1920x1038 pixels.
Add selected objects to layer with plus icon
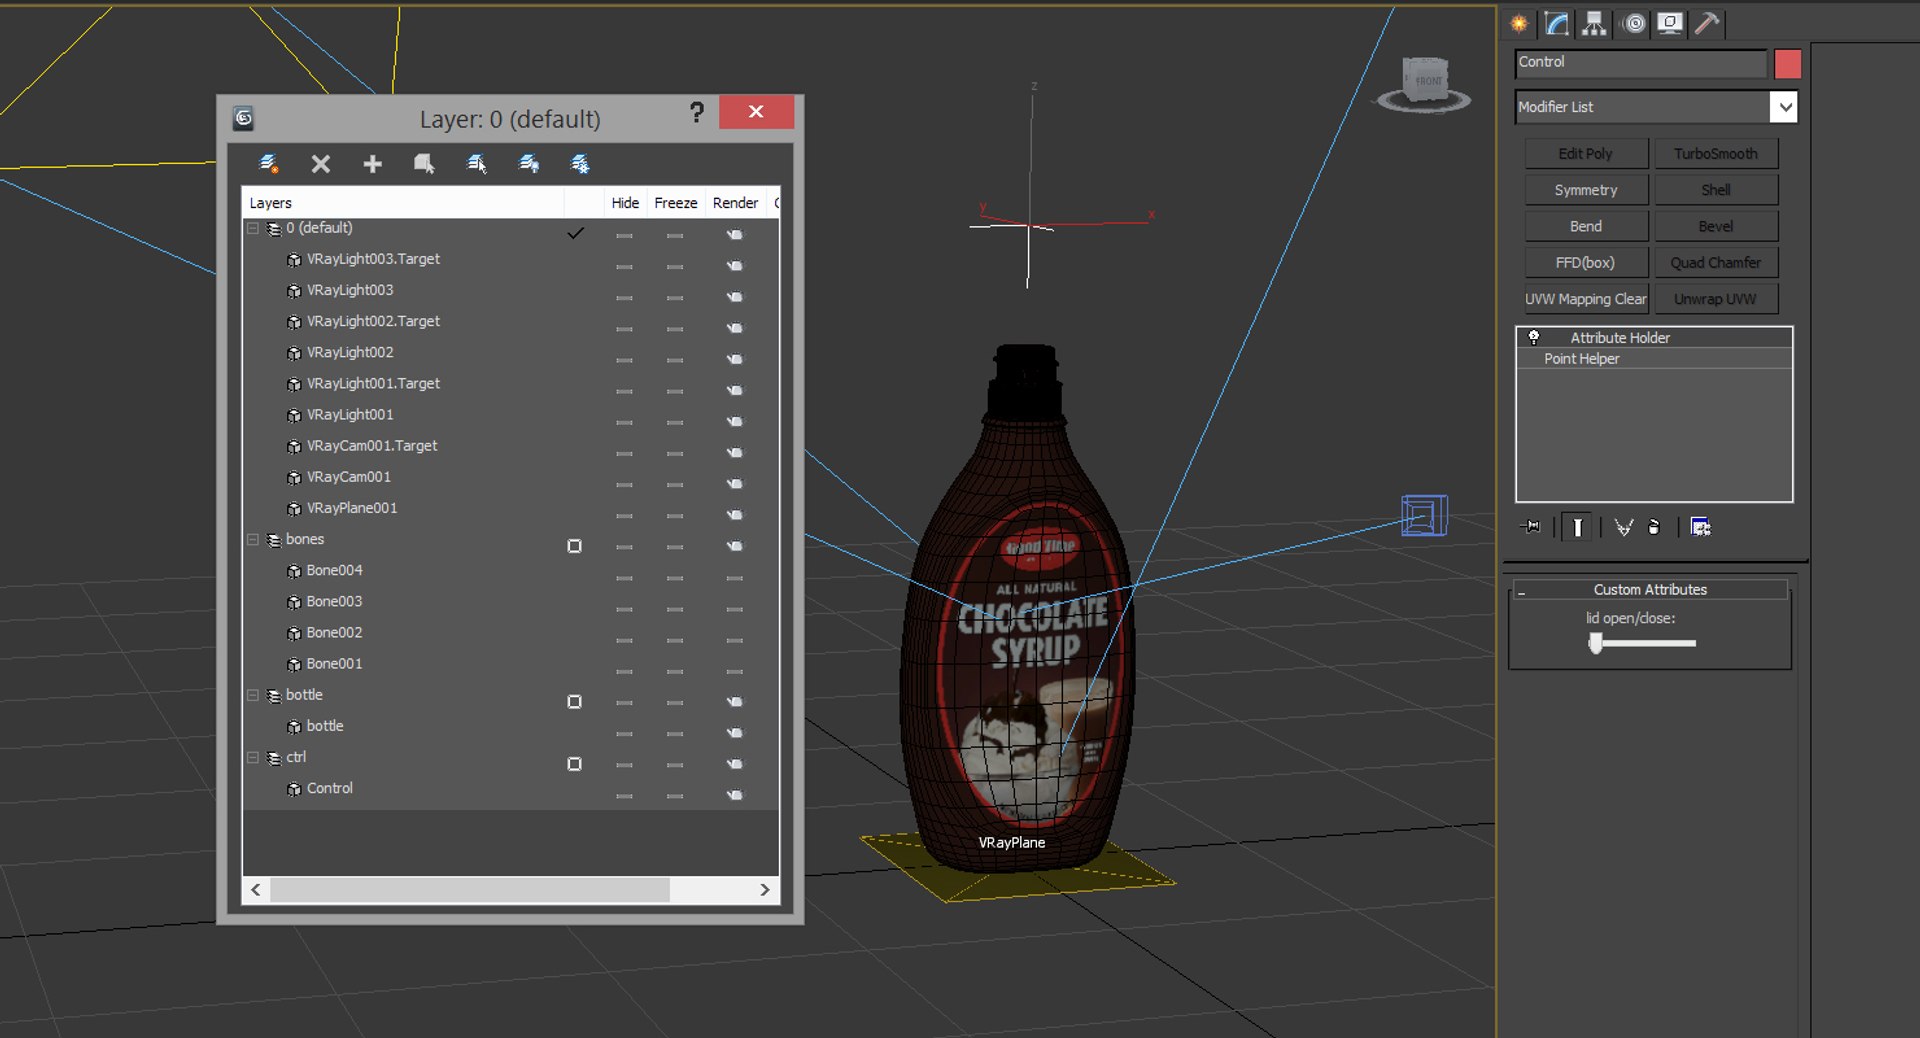372,164
